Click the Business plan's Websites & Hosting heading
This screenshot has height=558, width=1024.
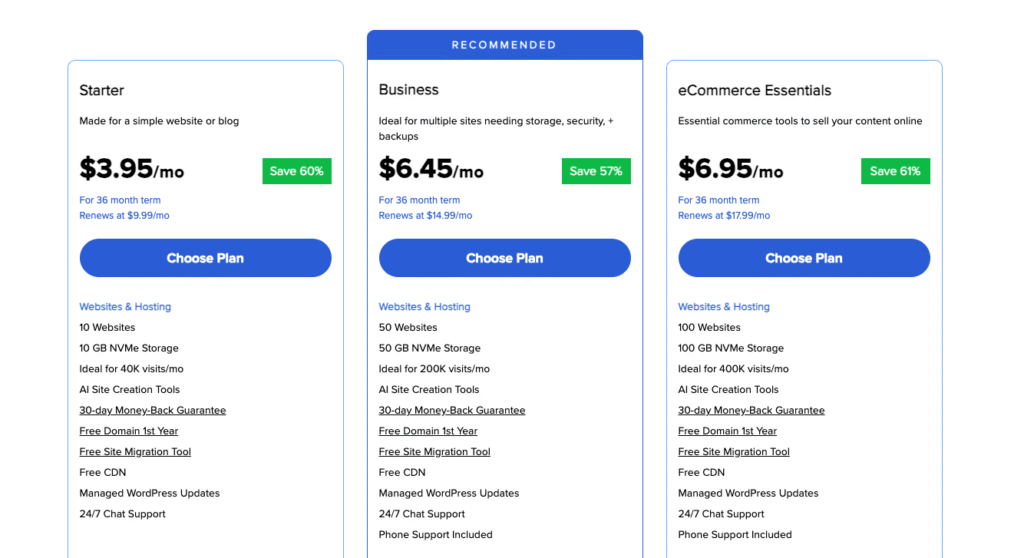tap(424, 307)
